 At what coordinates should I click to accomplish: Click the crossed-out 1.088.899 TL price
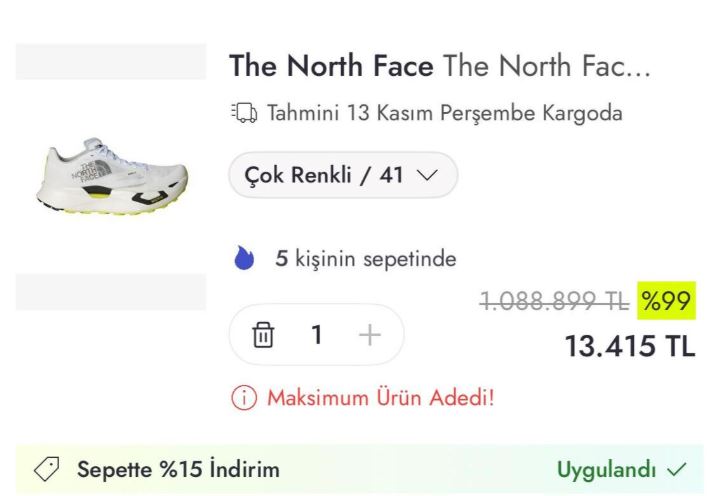click(554, 301)
